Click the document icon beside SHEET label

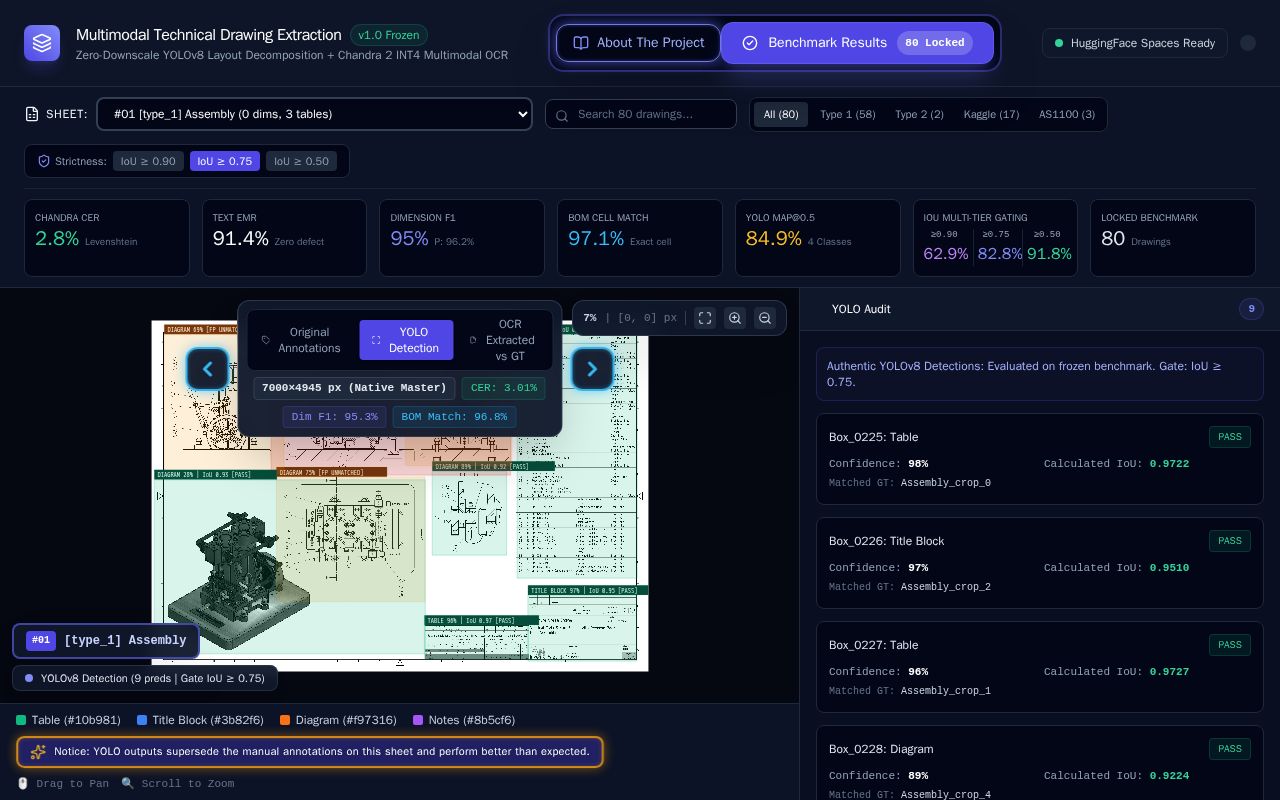pyautogui.click(x=32, y=114)
